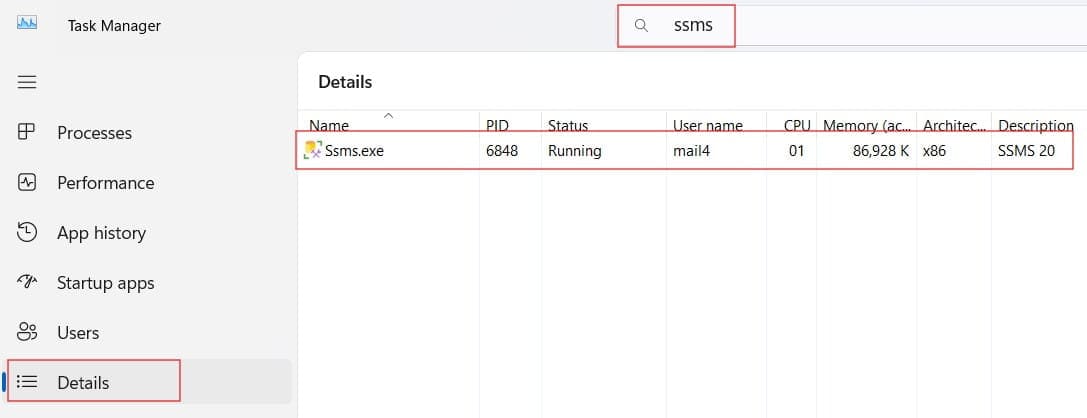Sort by the CPU column header
The width and height of the screenshot is (1087, 418).
(x=792, y=125)
